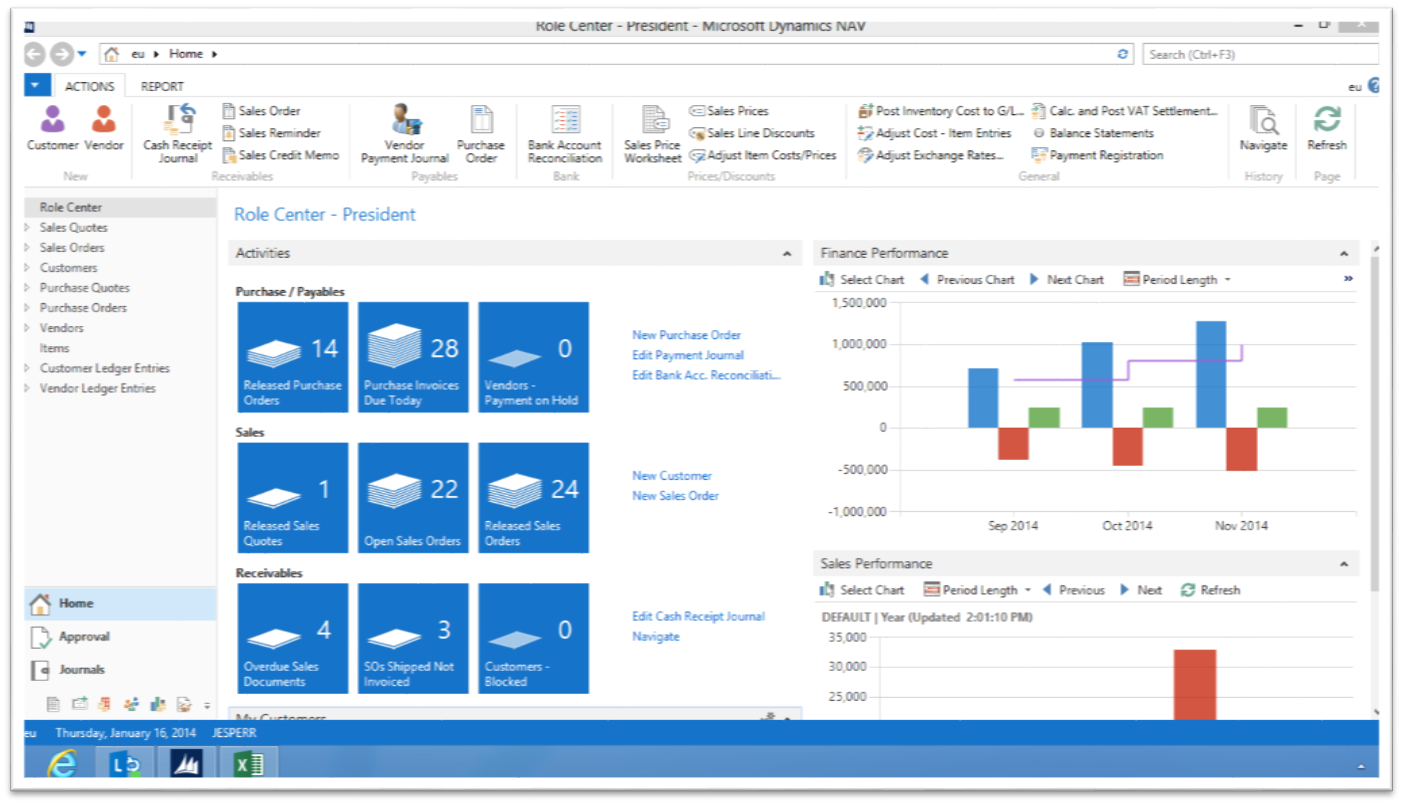Image resolution: width=1403 pixels, height=805 pixels.
Task: Select Items in navigation pane
Action: [54, 348]
